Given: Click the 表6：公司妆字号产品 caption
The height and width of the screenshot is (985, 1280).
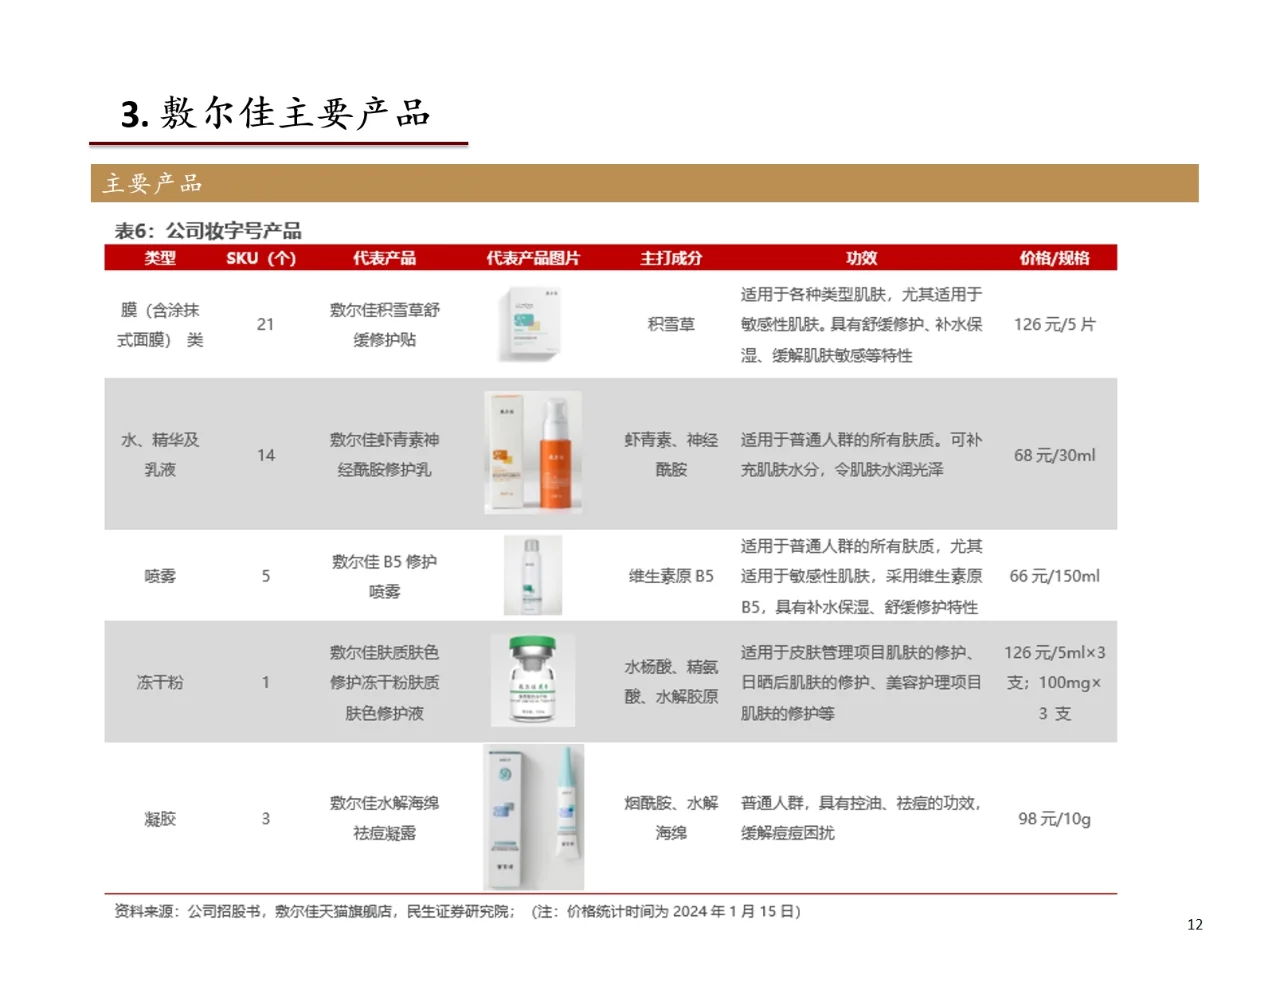Looking at the screenshot, I should 211,230.
